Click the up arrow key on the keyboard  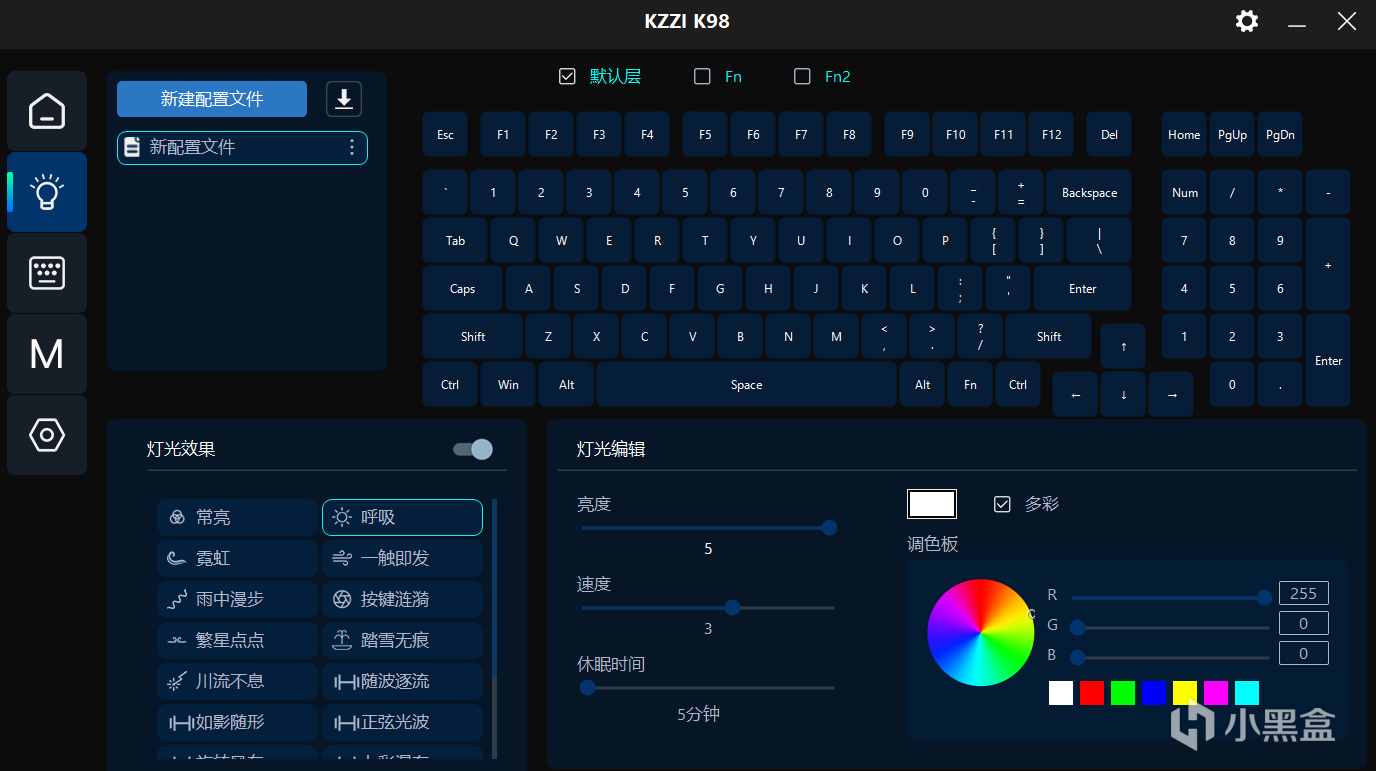[x=1124, y=346]
